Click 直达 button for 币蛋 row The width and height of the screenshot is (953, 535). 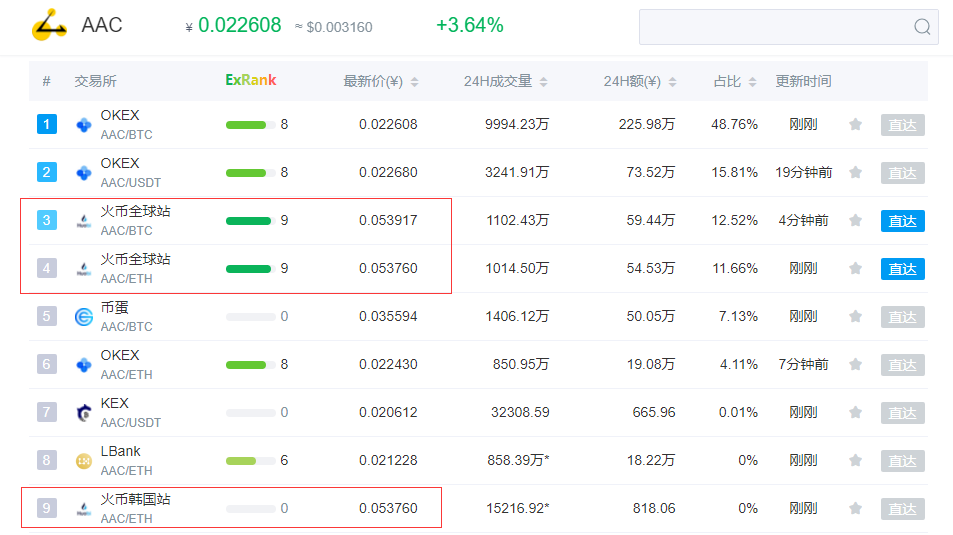[x=903, y=317]
